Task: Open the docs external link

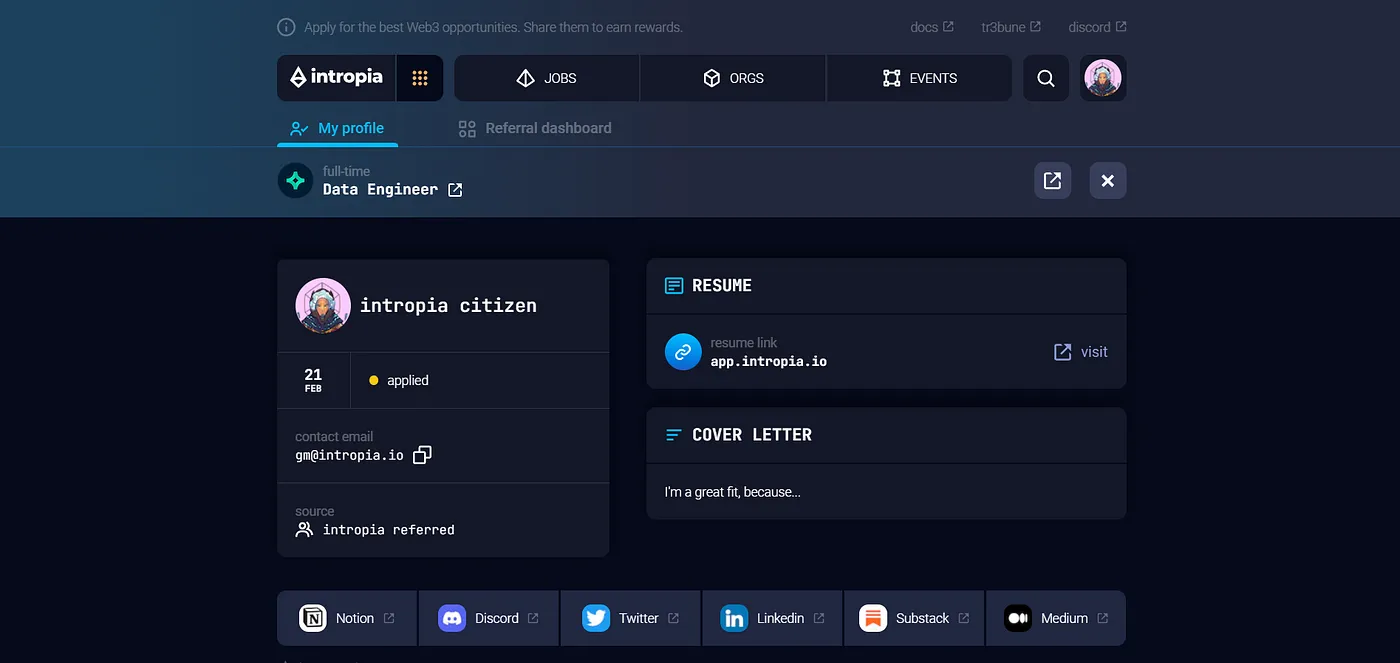Action: [932, 27]
